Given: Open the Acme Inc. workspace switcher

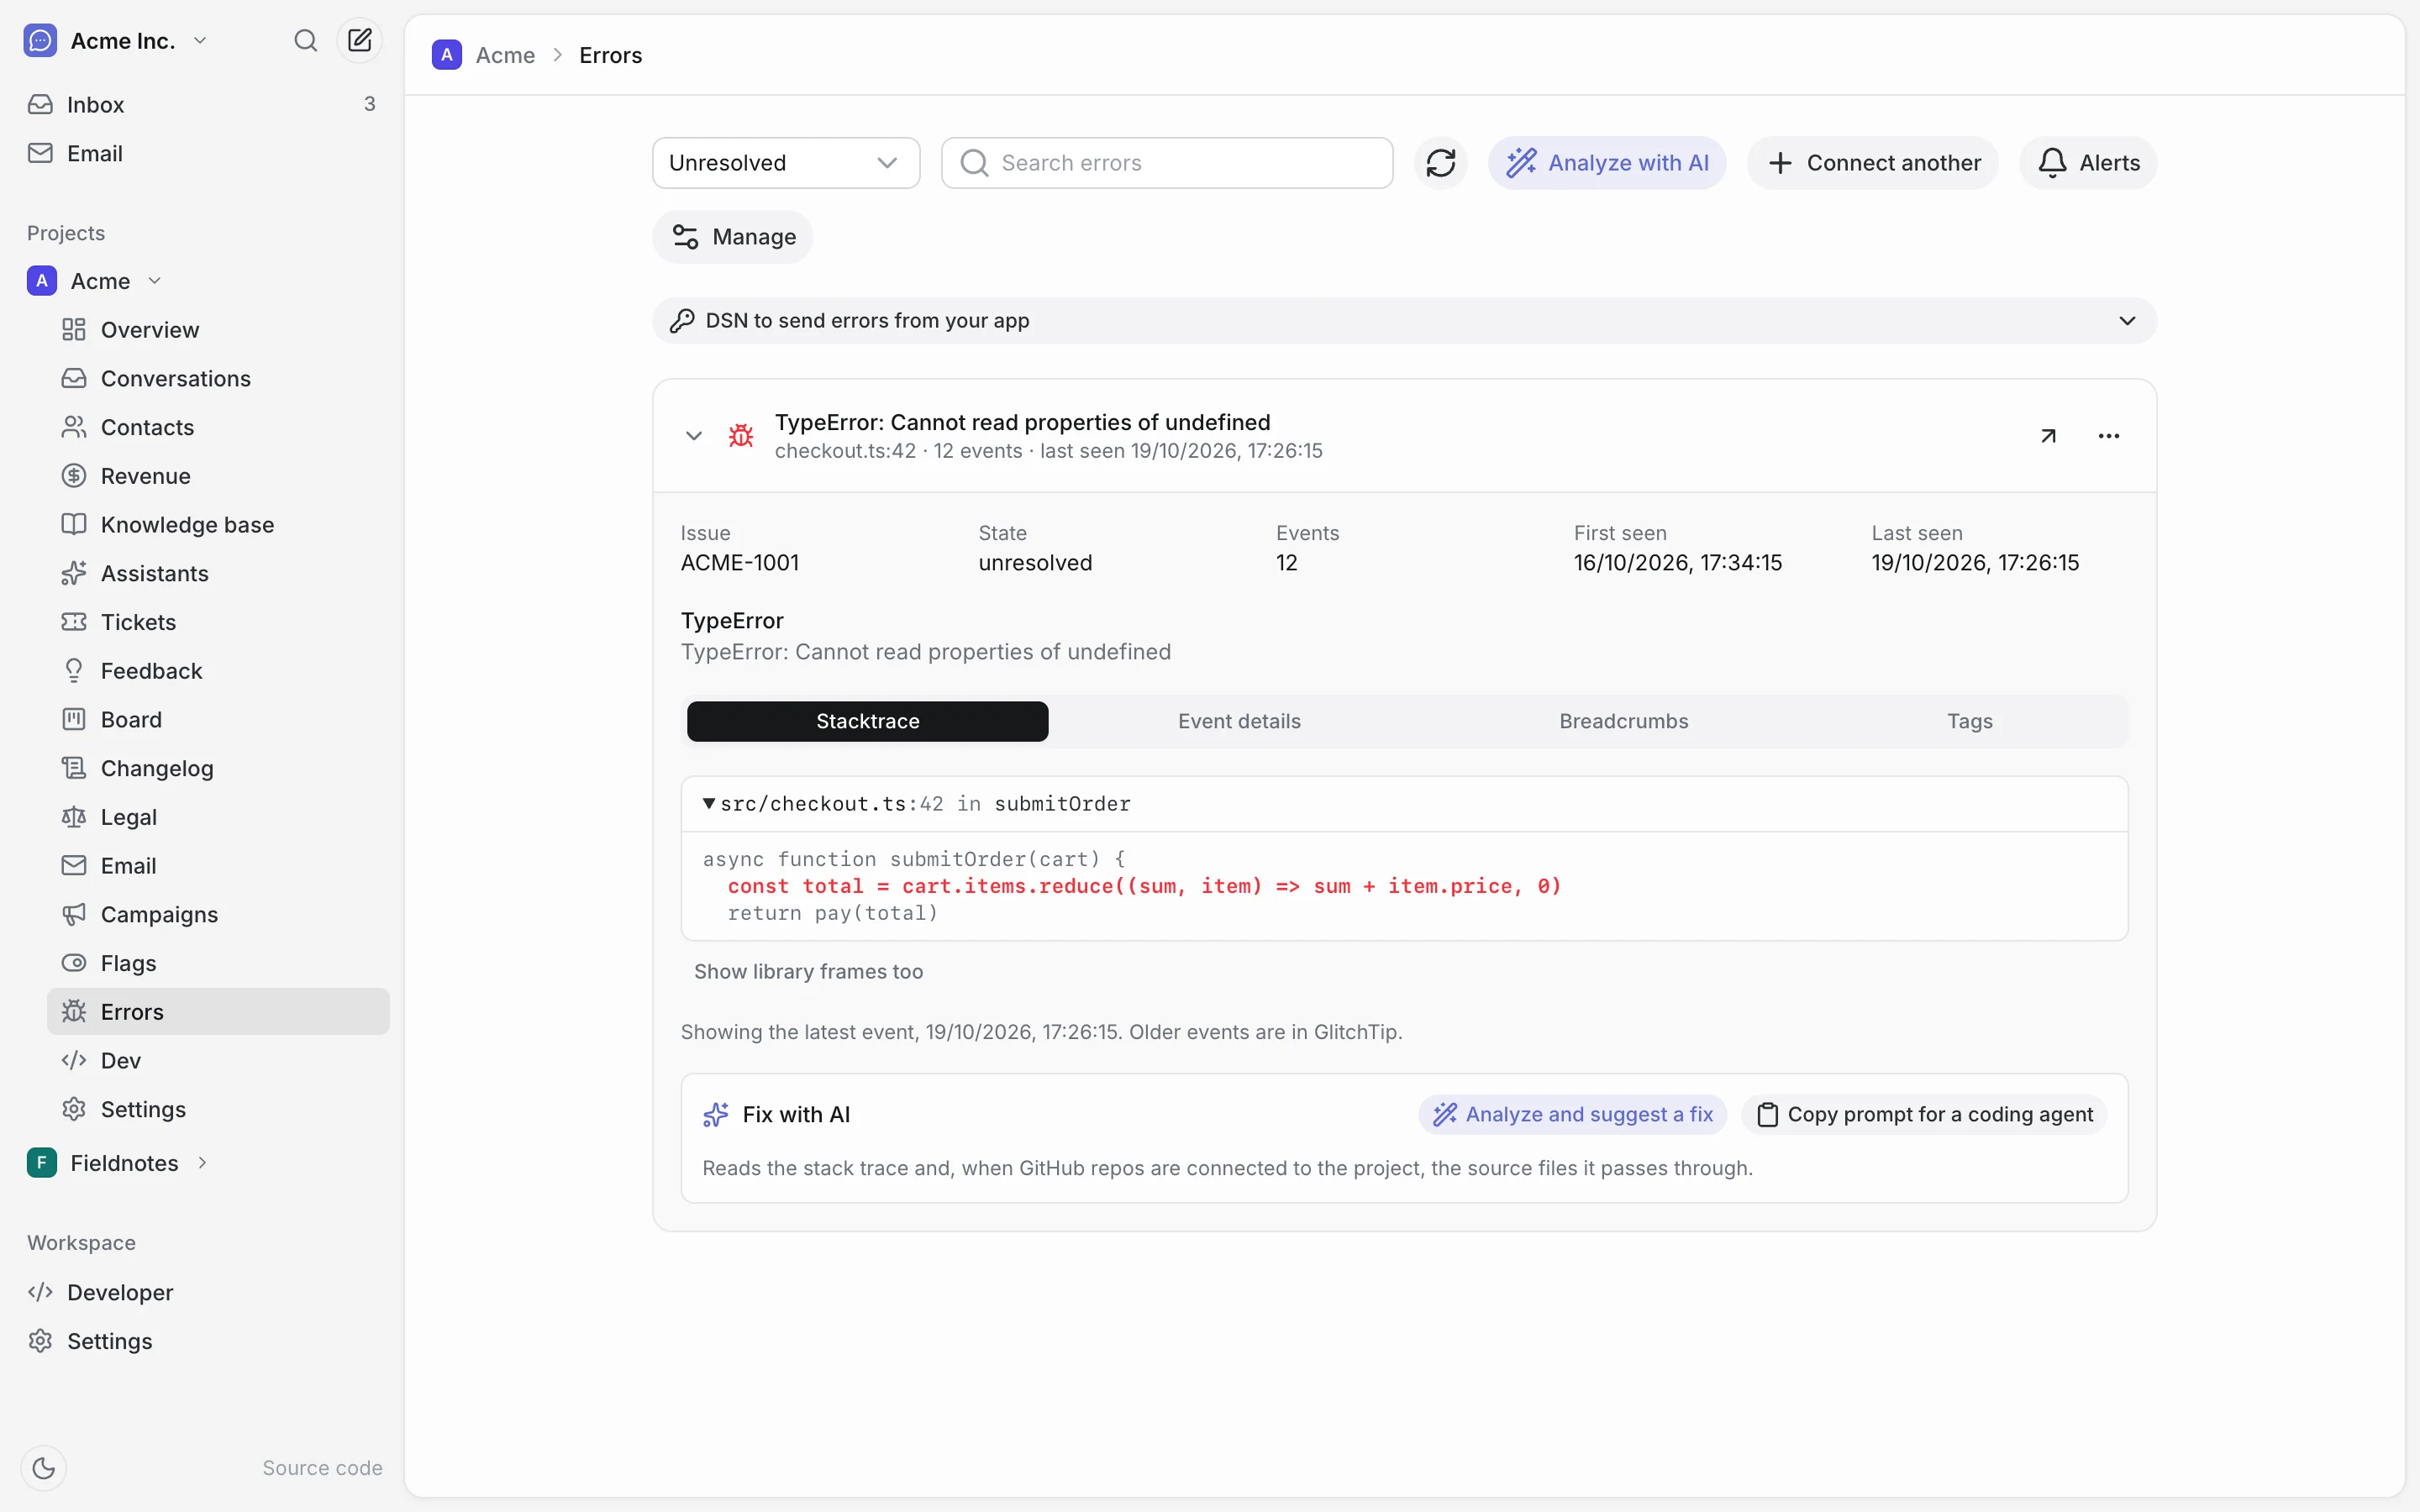Looking at the screenshot, I should click(x=115, y=41).
